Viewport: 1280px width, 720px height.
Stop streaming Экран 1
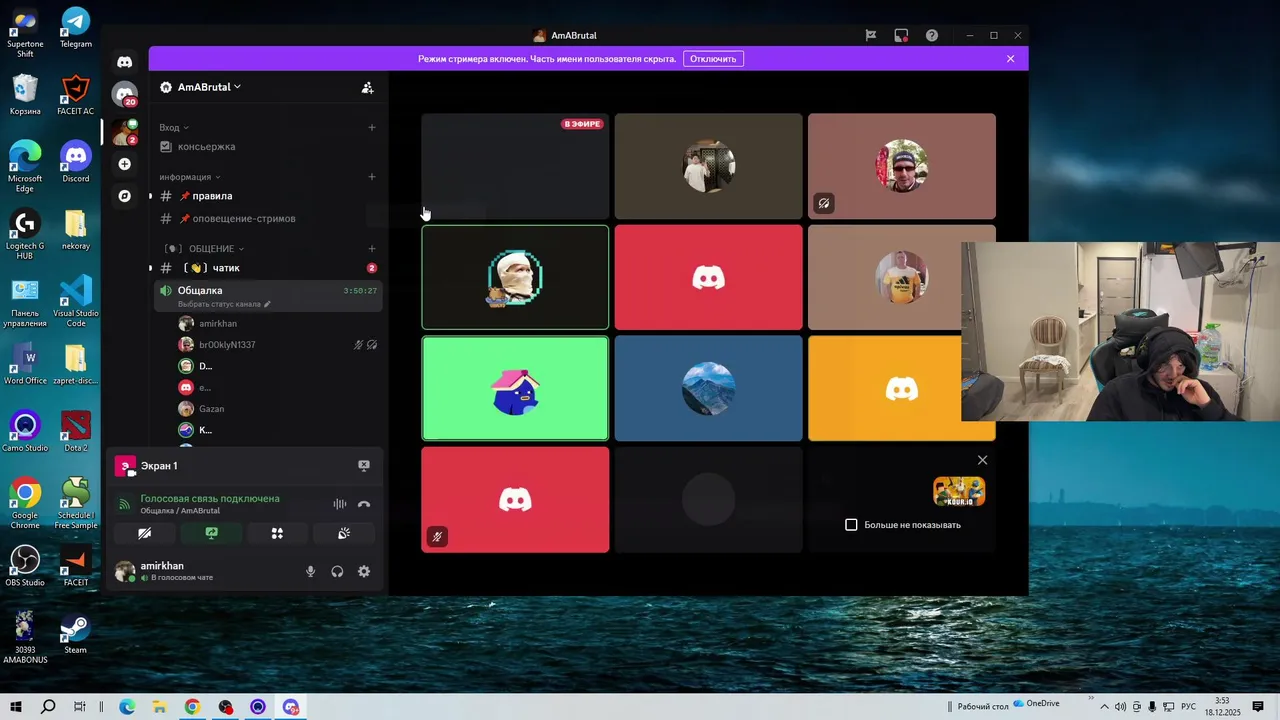pyautogui.click(x=364, y=466)
